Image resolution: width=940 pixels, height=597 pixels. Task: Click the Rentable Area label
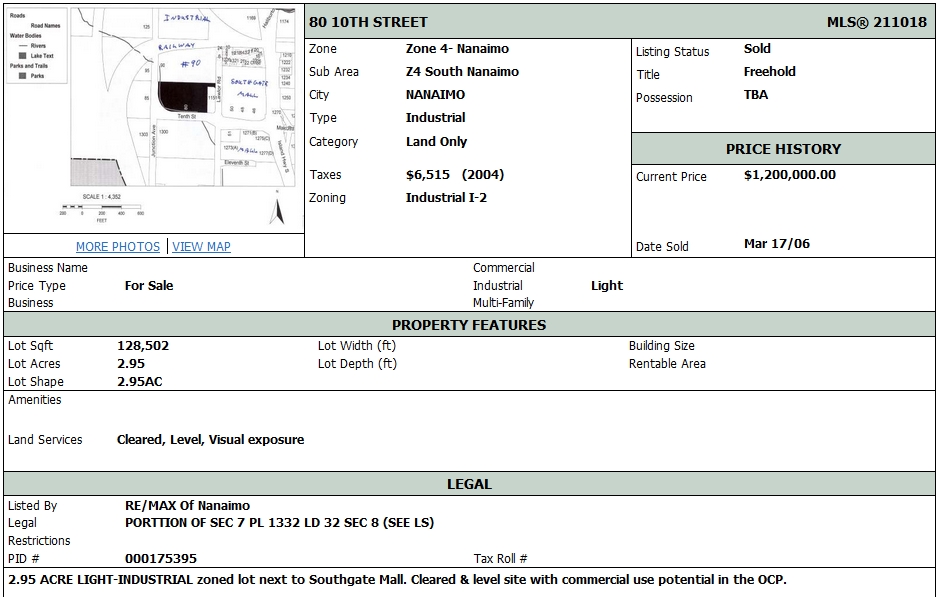(667, 363)
